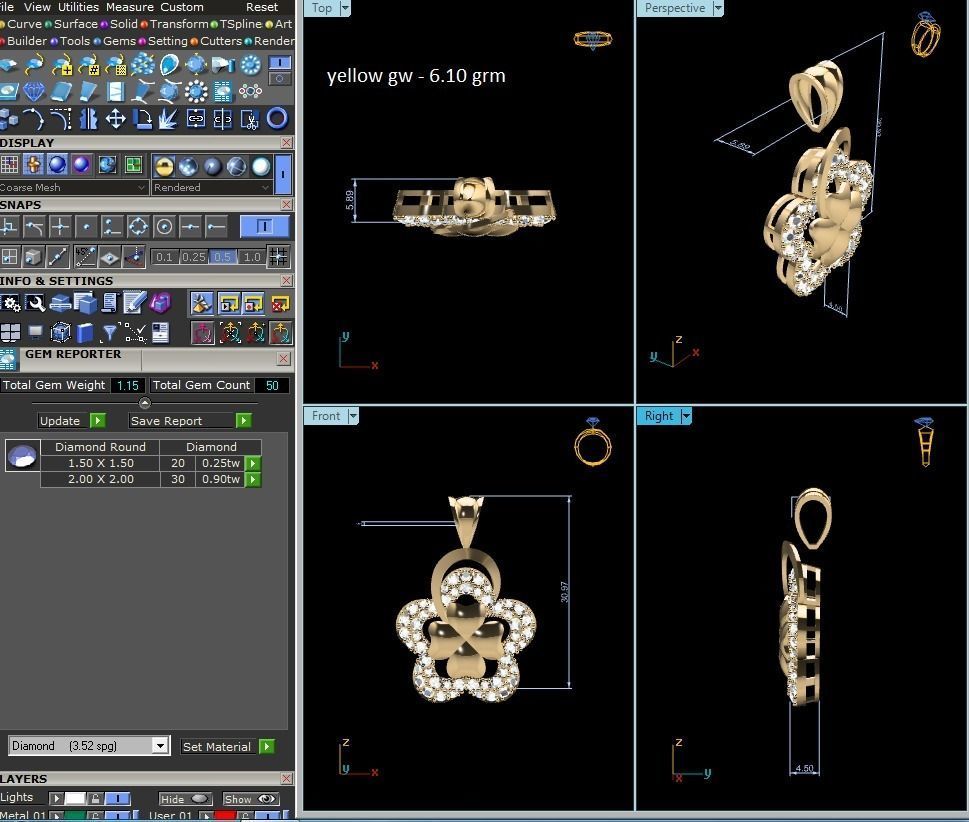Click the trim scissors tool icon
969x822 pixels.
pos(250,118)
